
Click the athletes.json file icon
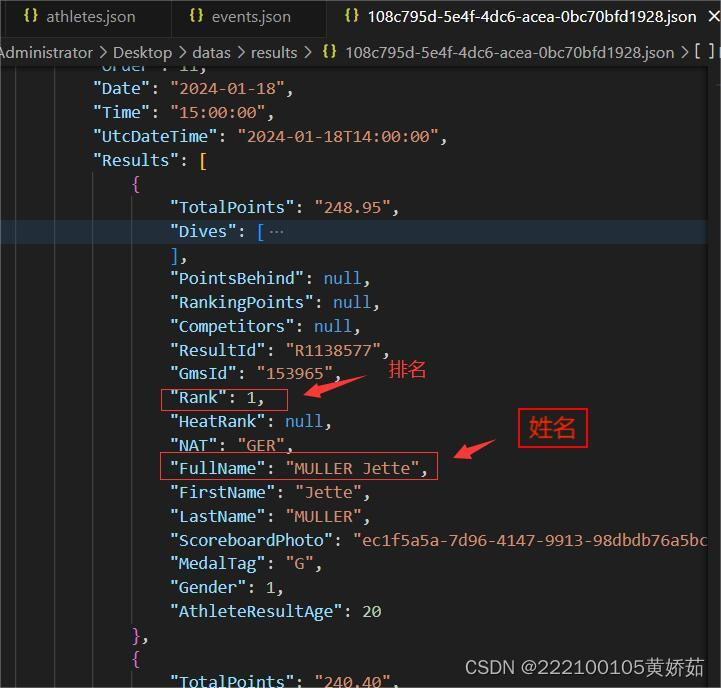pos(30,16)
